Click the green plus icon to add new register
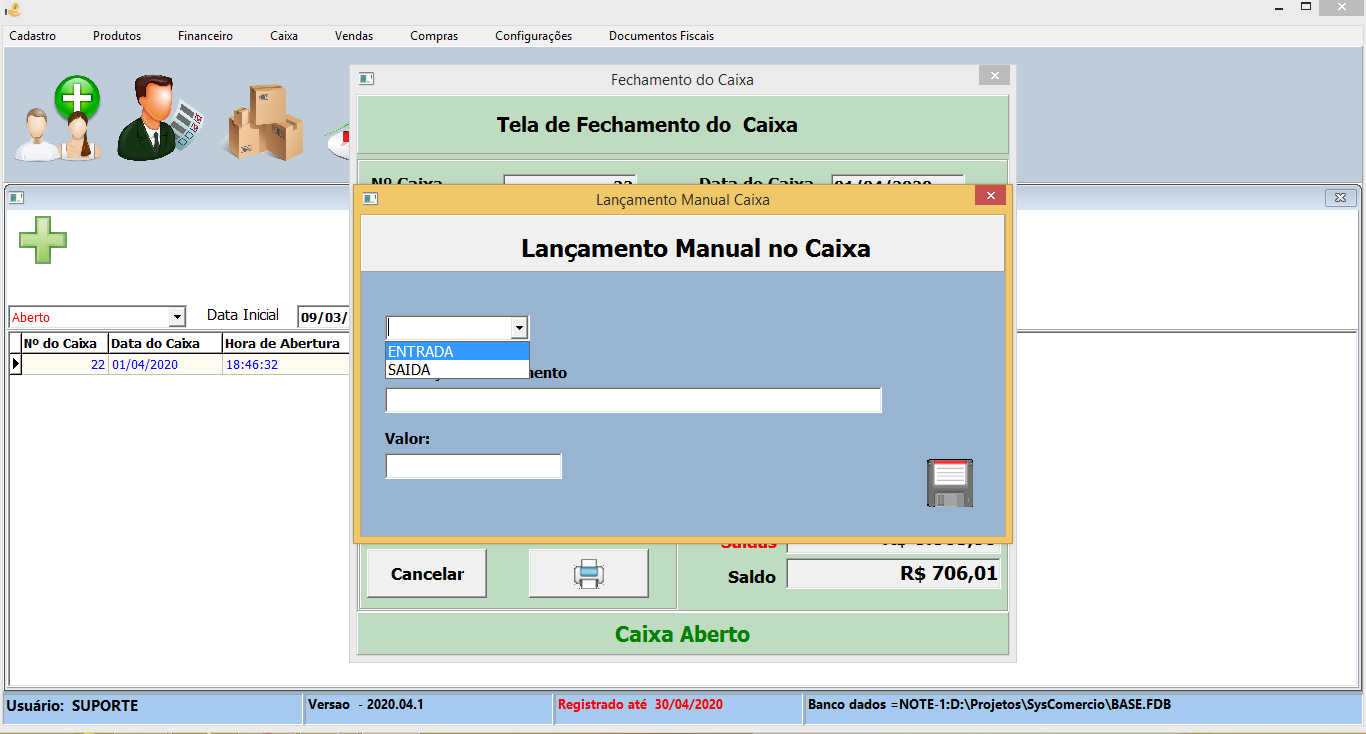 pos(42,240)
